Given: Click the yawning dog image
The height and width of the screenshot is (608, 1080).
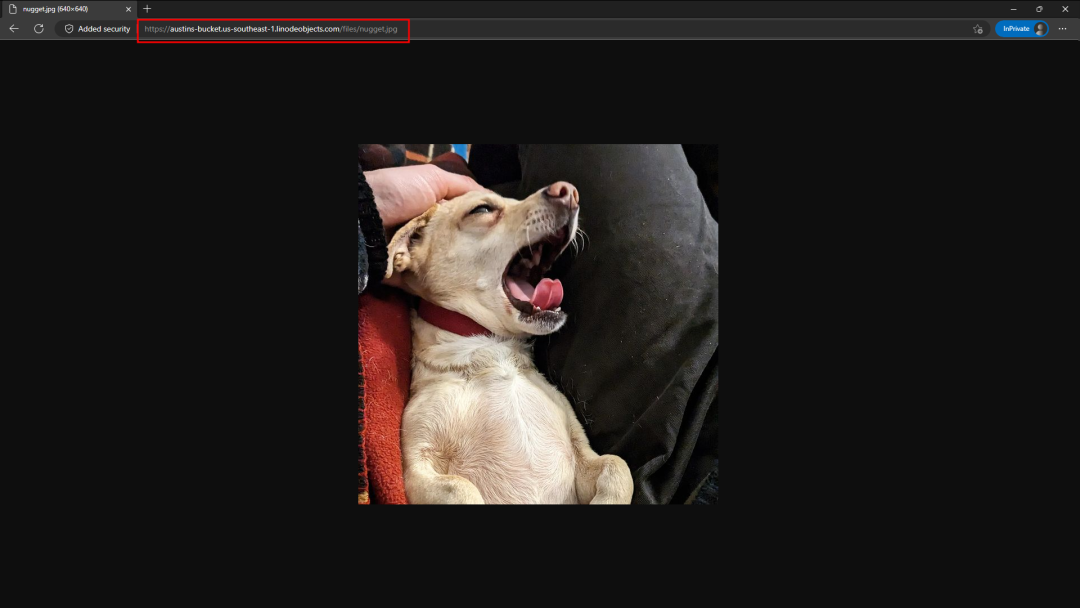Looking at the screenshot, I should [538, 324].
